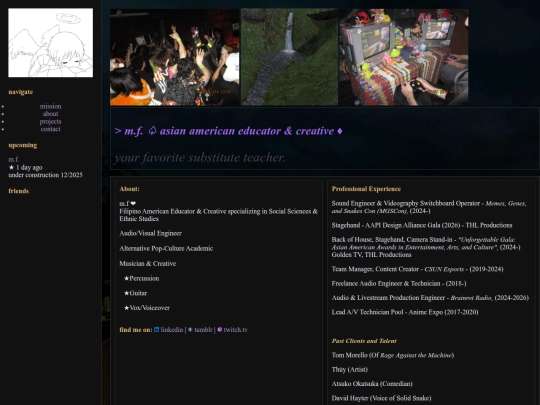Click 'Team Manager, Content Creator' CSUN Esports entry

[x=417, y=269]
